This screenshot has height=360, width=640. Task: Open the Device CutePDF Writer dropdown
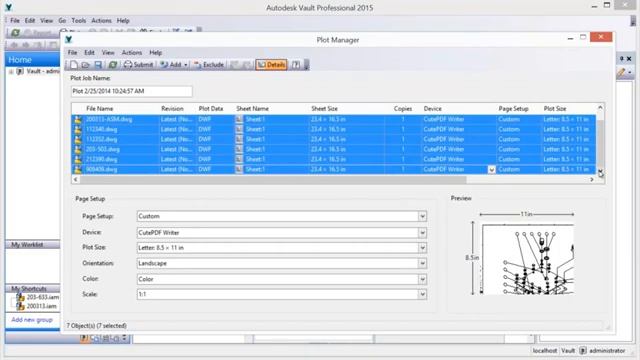[422, 233]
